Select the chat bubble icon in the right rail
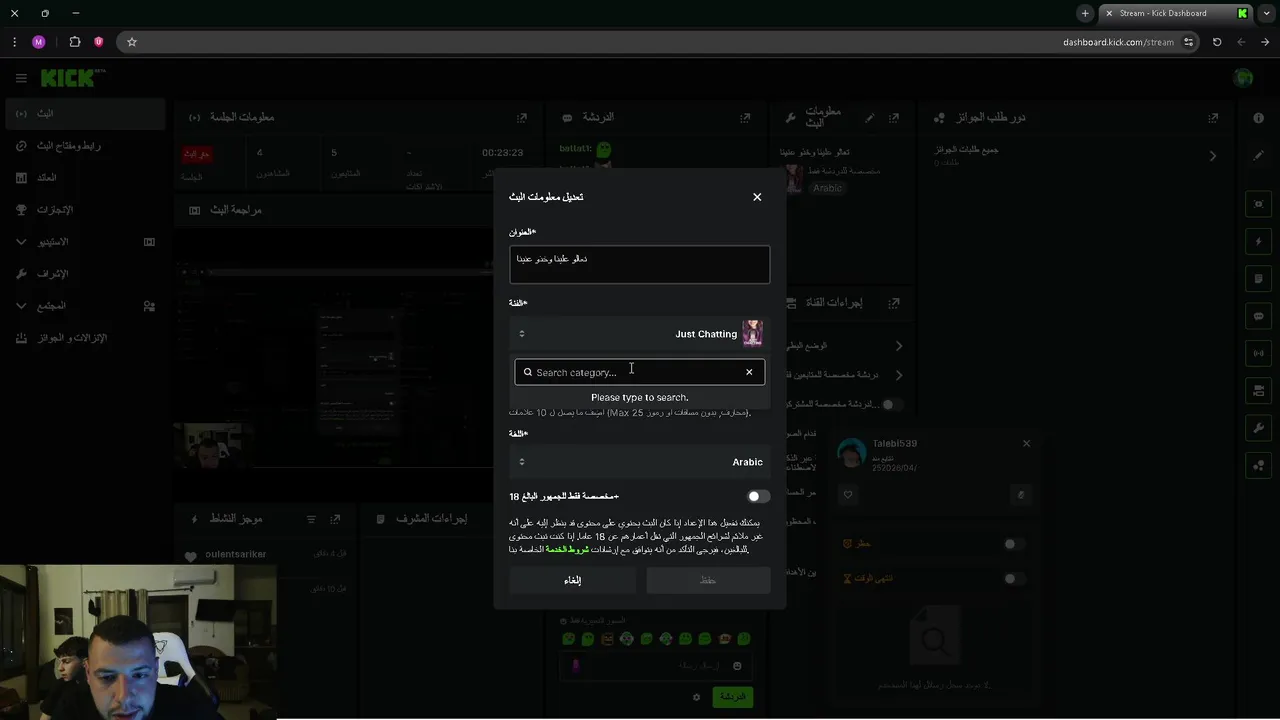 click(x=1258, y=316)
